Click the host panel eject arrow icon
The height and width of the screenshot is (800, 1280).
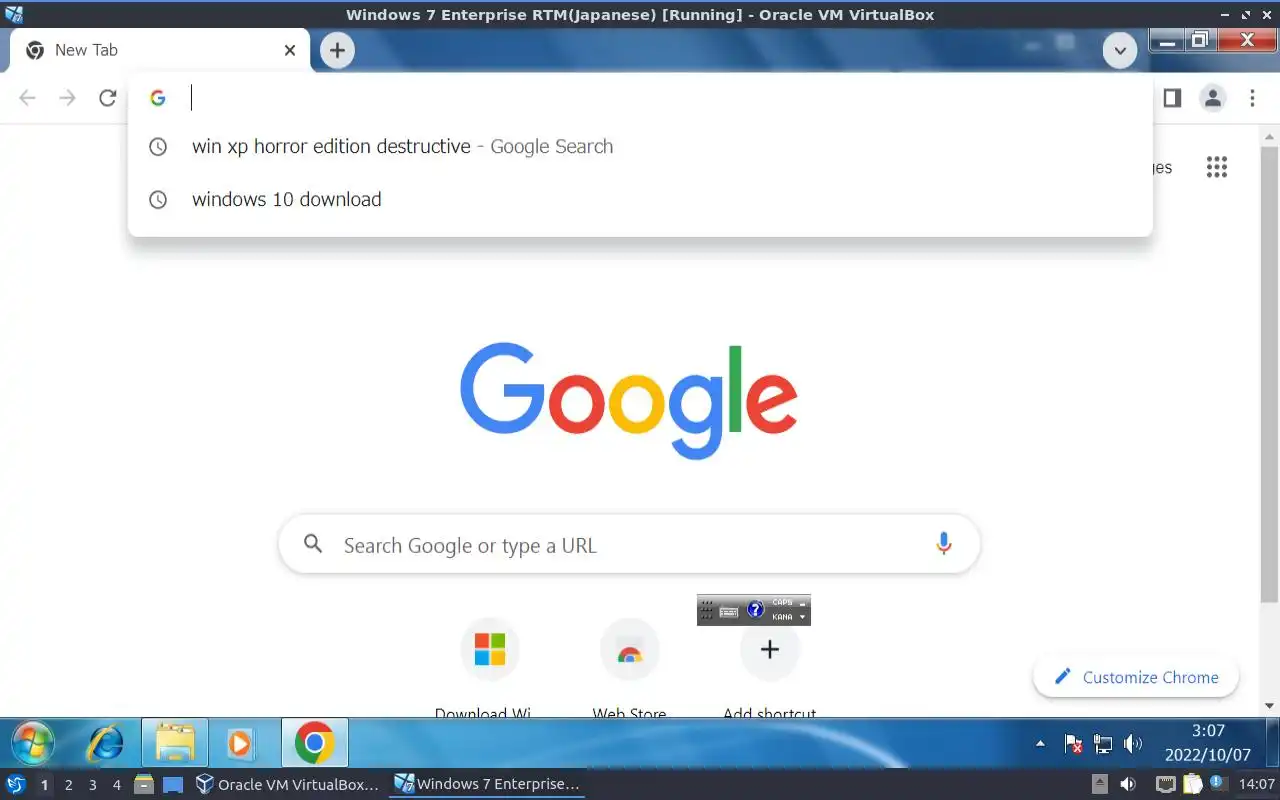pyautogui.click(x=1100, y=784)
